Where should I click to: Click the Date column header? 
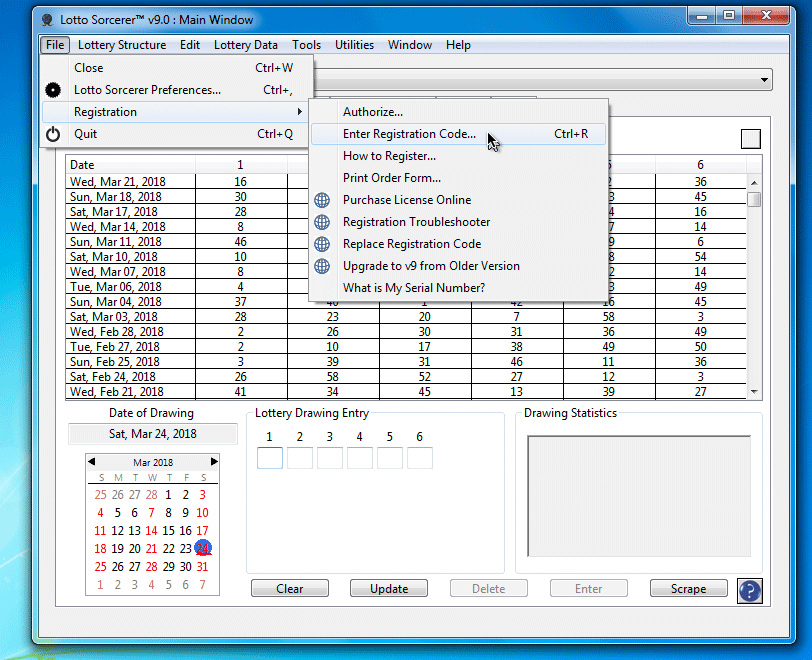click(x=130, y=165)
